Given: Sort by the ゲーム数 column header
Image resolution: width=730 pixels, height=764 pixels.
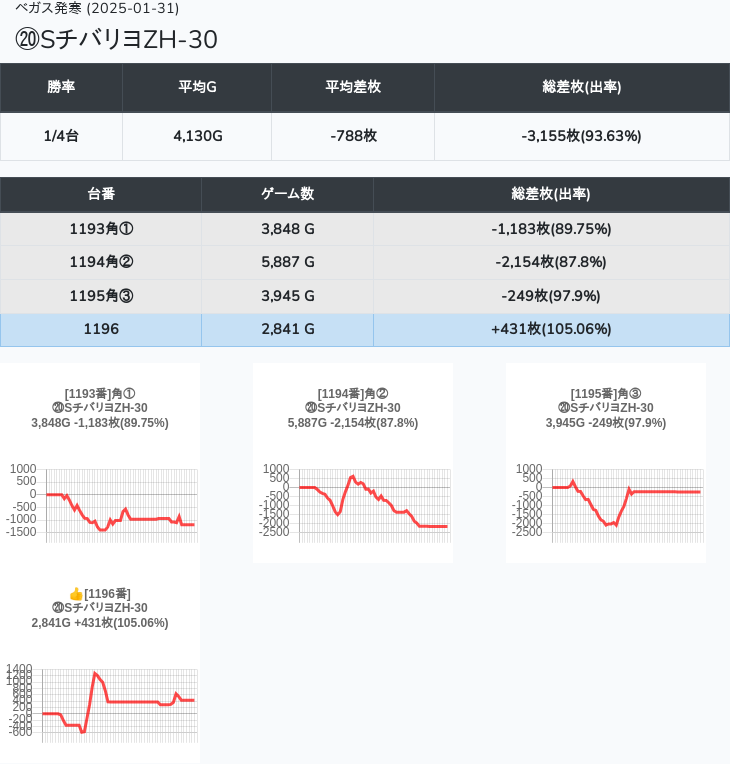Looking at the screenshot, I should tap(287, 194).
